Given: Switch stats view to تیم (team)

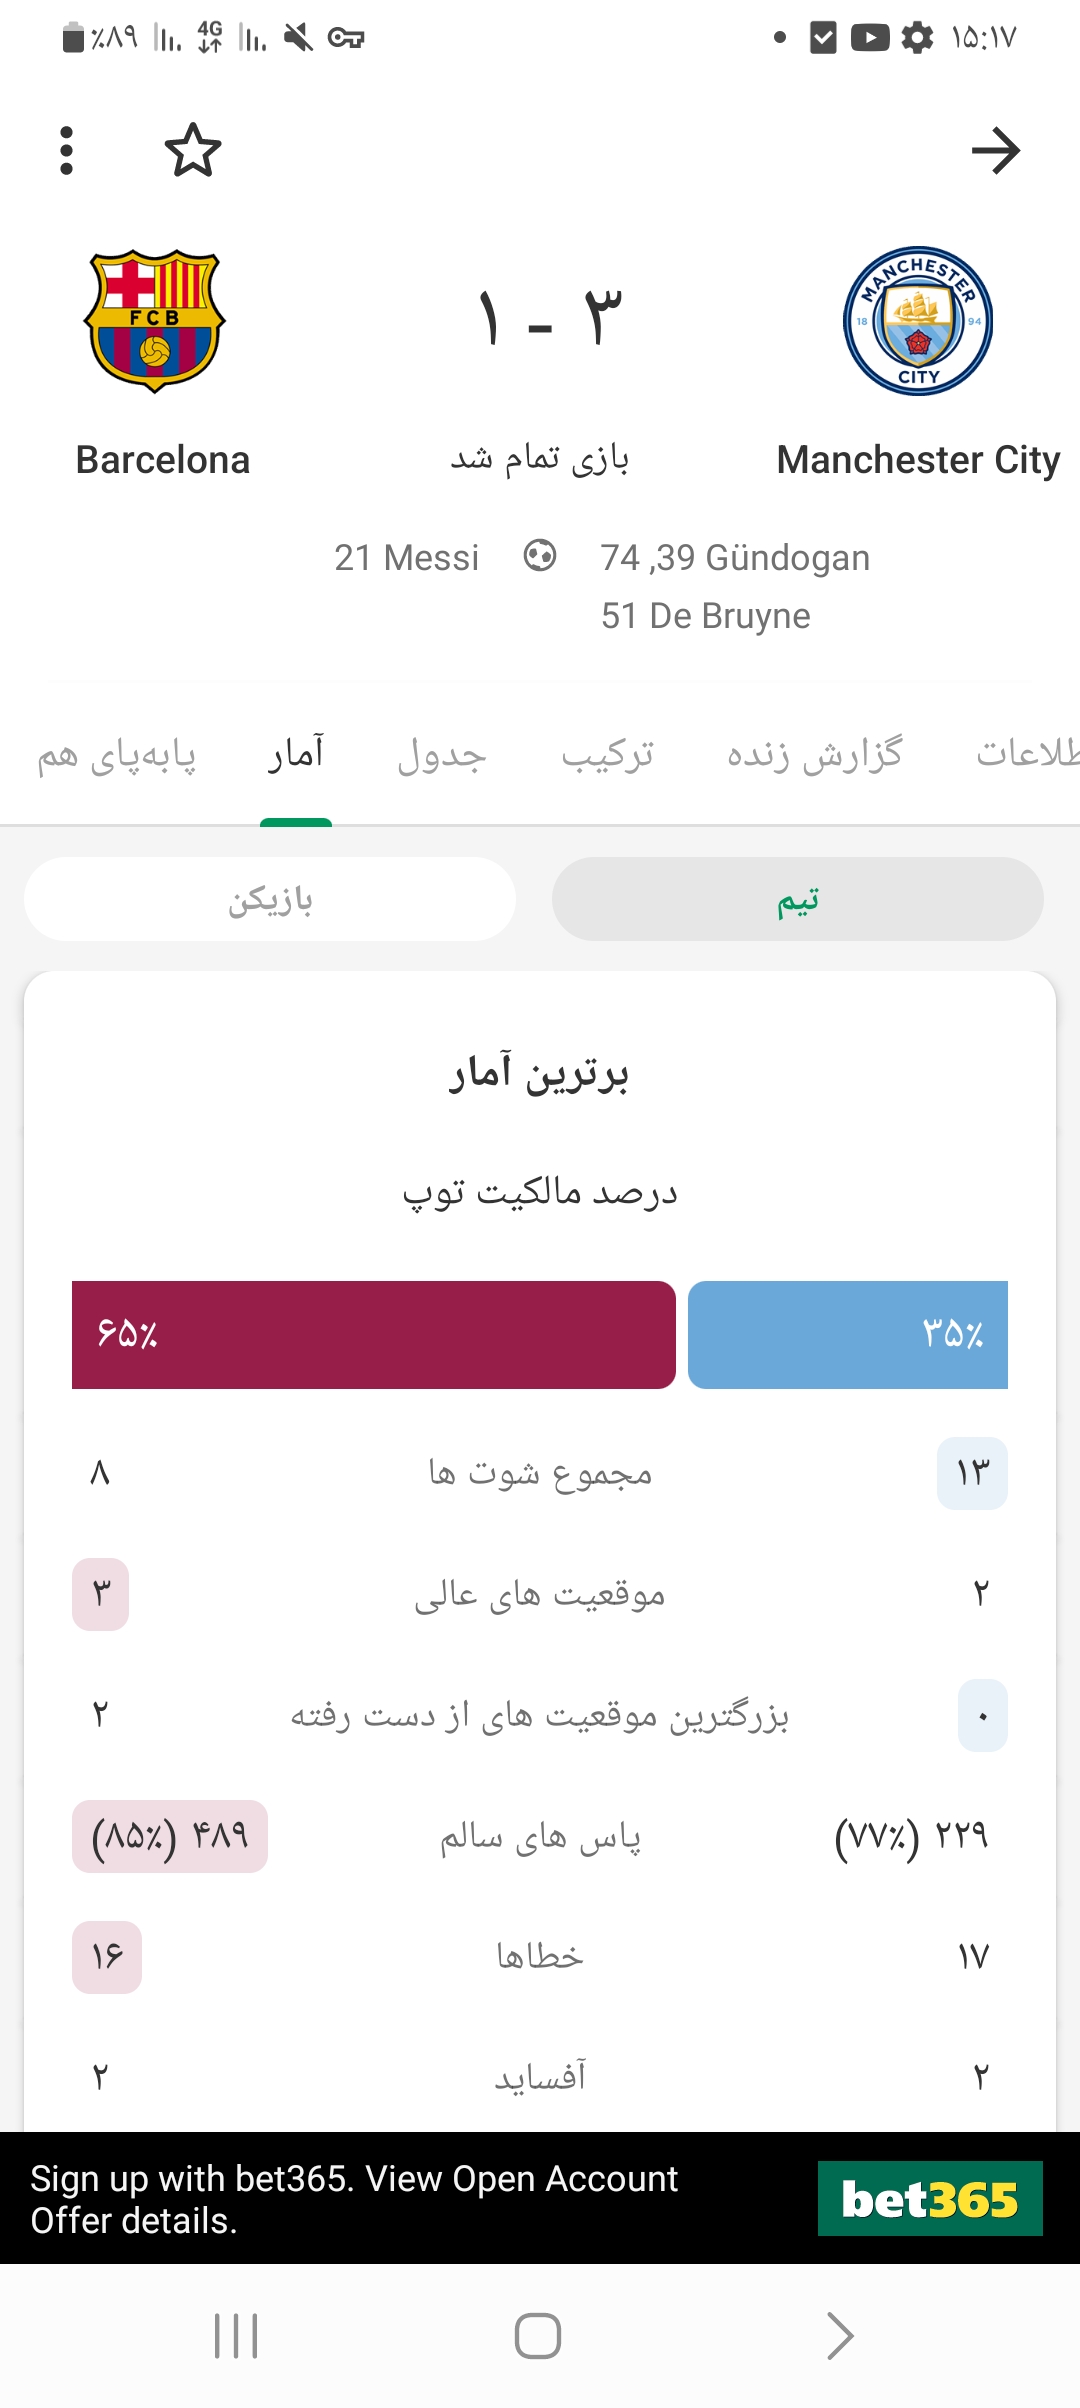Looking at the screenshot, I should coord(798,899).
